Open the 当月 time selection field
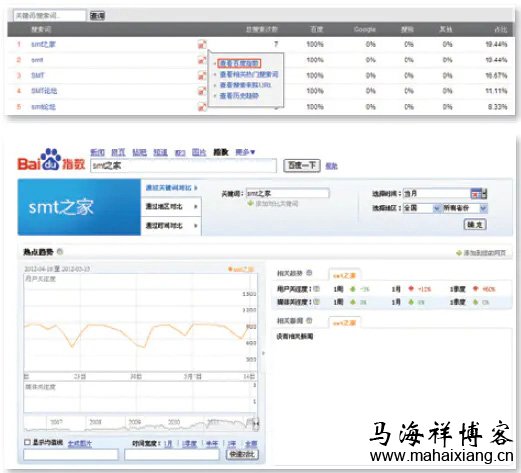Viewport: 521px width, 473px height. tap(437, 193)
